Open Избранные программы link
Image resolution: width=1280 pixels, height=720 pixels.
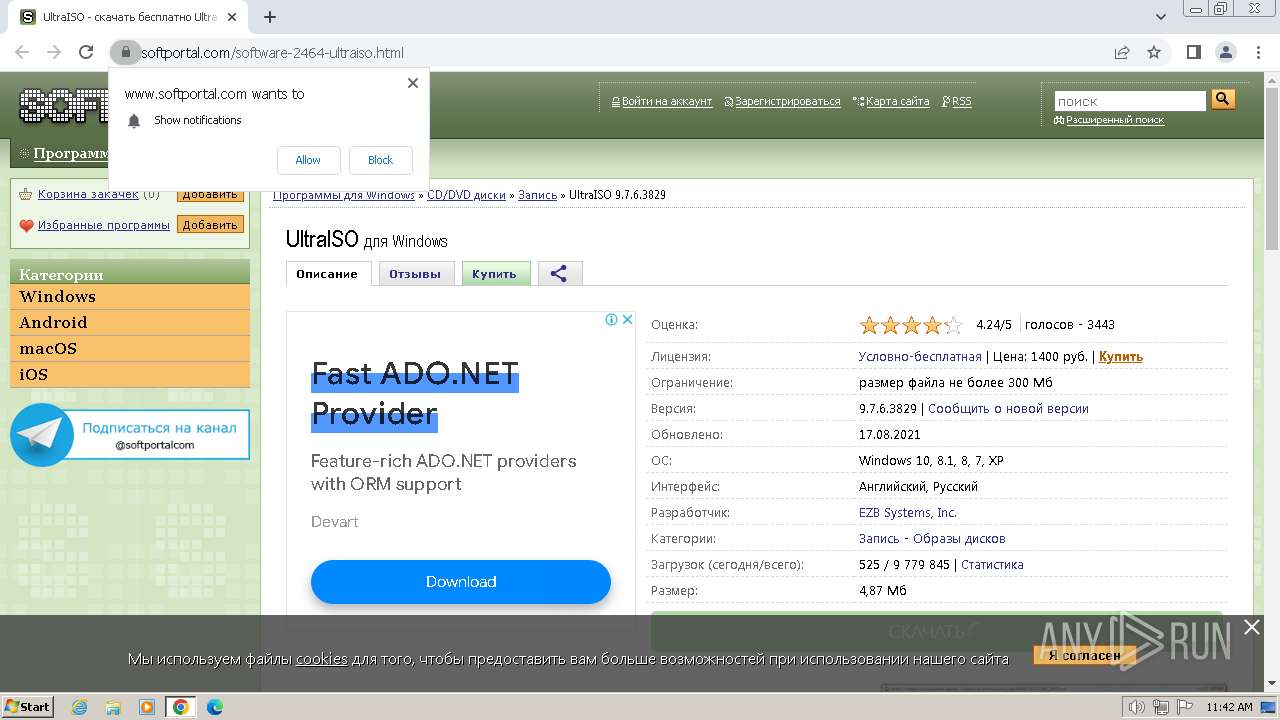104,225
